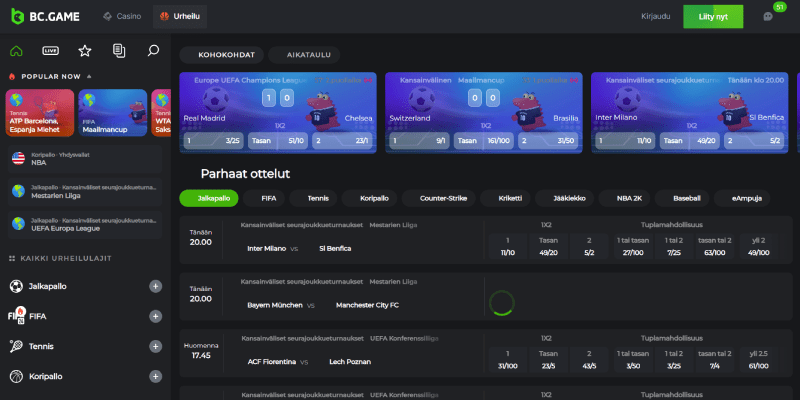Select Counter-Strike filter chip

[x=439, y=198]
